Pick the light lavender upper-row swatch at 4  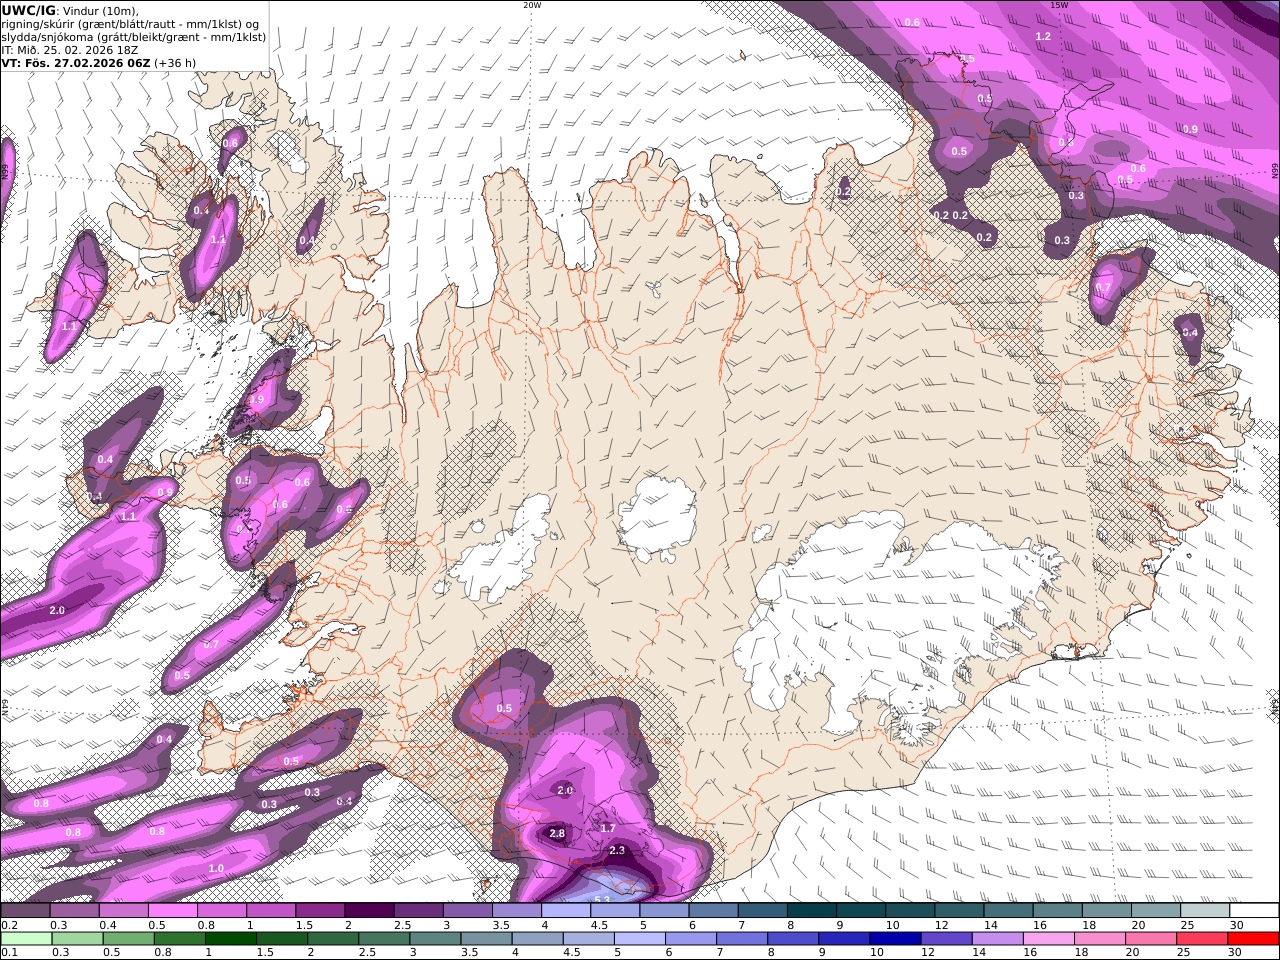pos(566,911)
